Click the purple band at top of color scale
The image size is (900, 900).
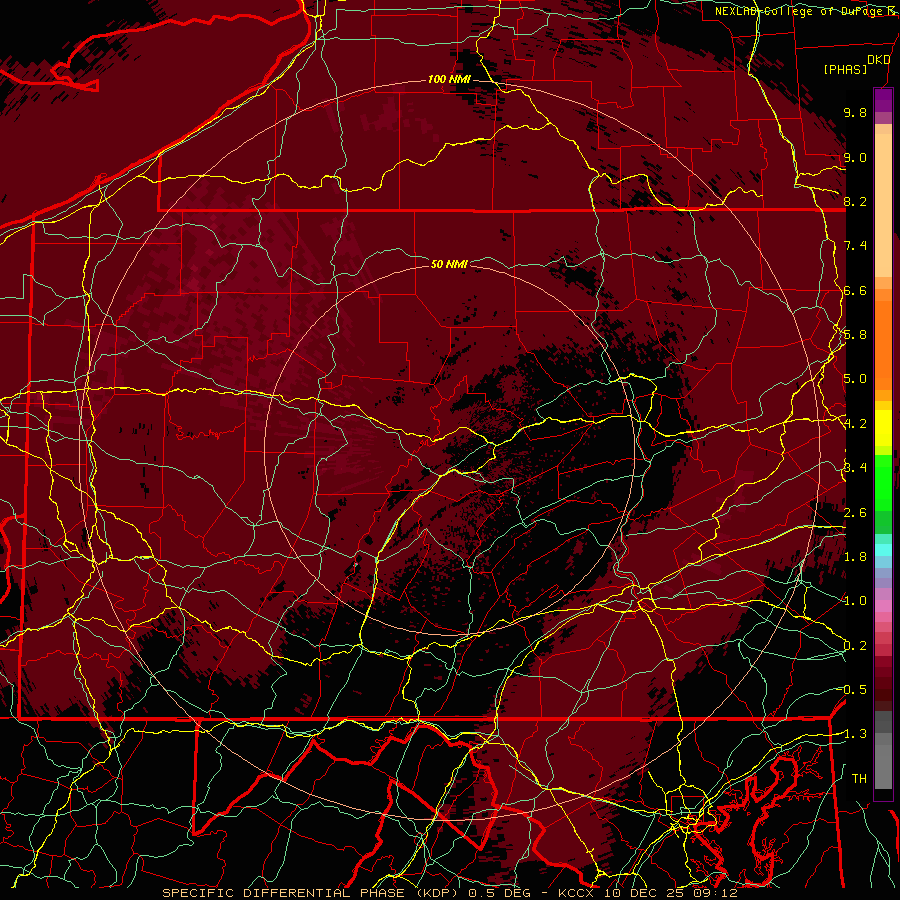[x=883, y=100]
